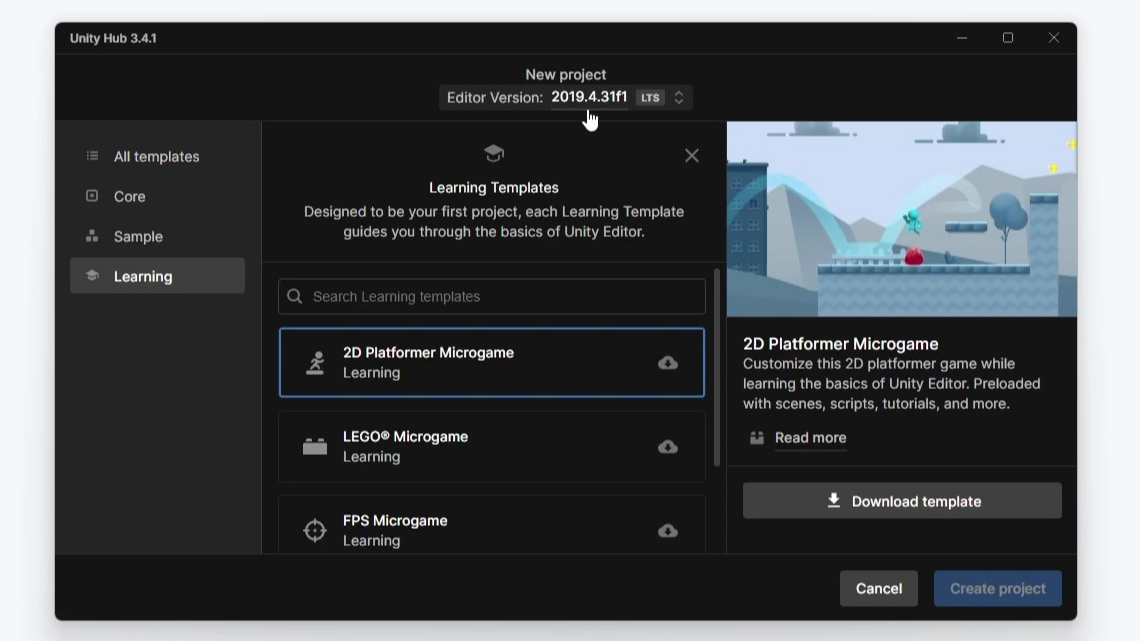Click the 2D Platformer preview image

tap(902, 219)
